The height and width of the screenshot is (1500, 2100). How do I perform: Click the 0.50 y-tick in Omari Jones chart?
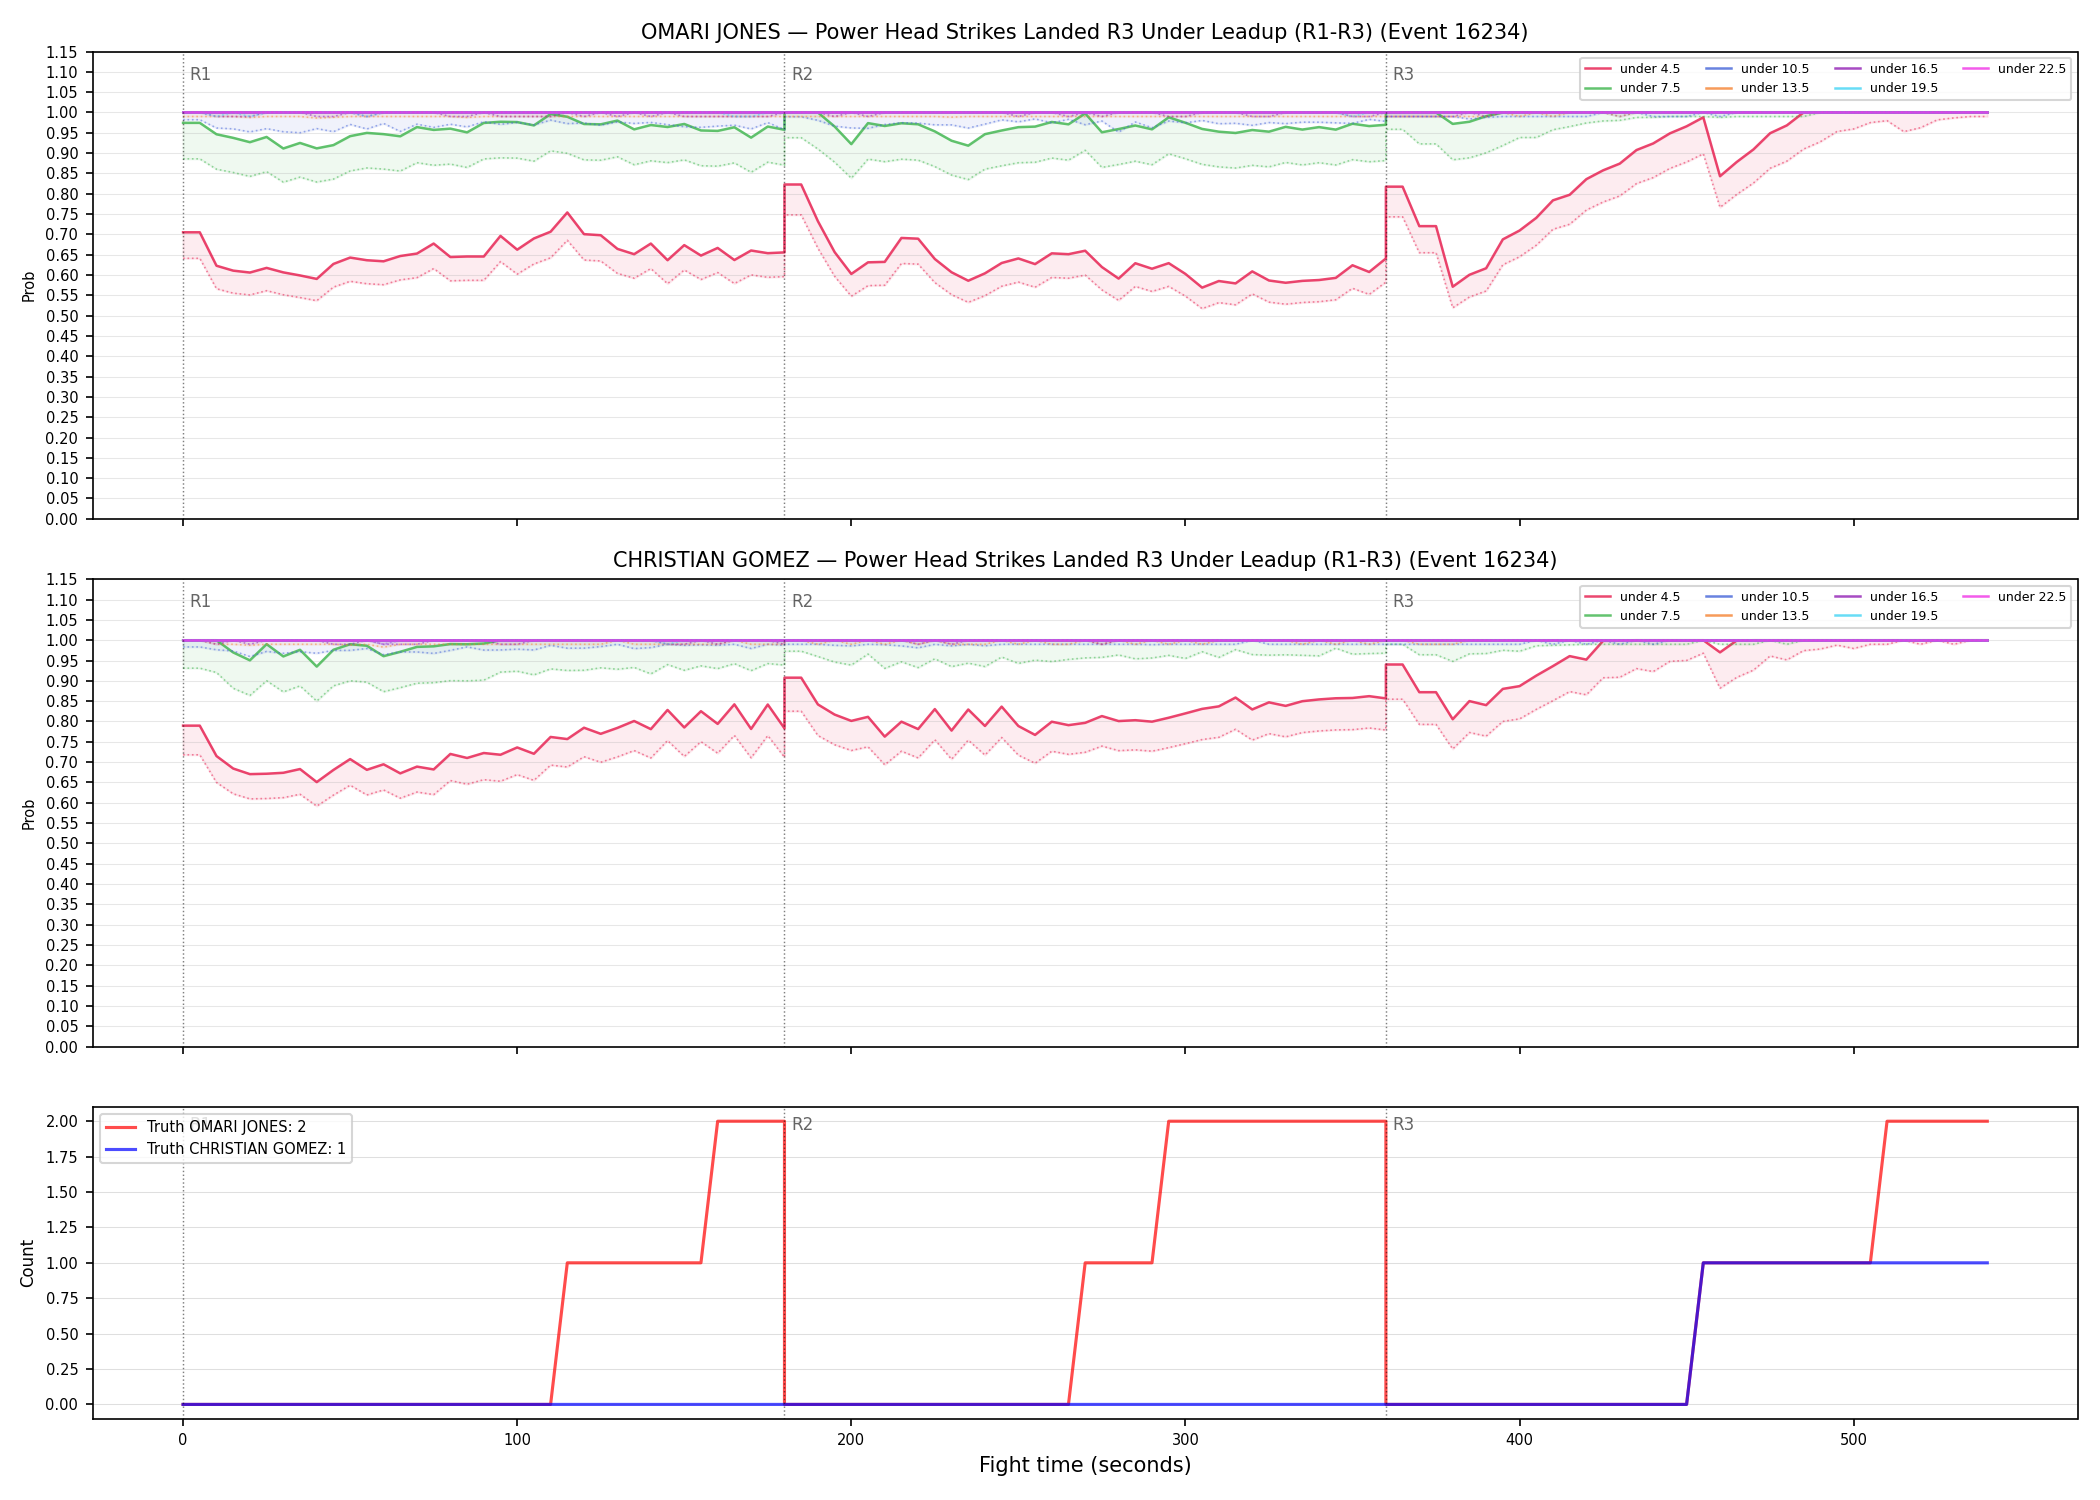(62, 316)
